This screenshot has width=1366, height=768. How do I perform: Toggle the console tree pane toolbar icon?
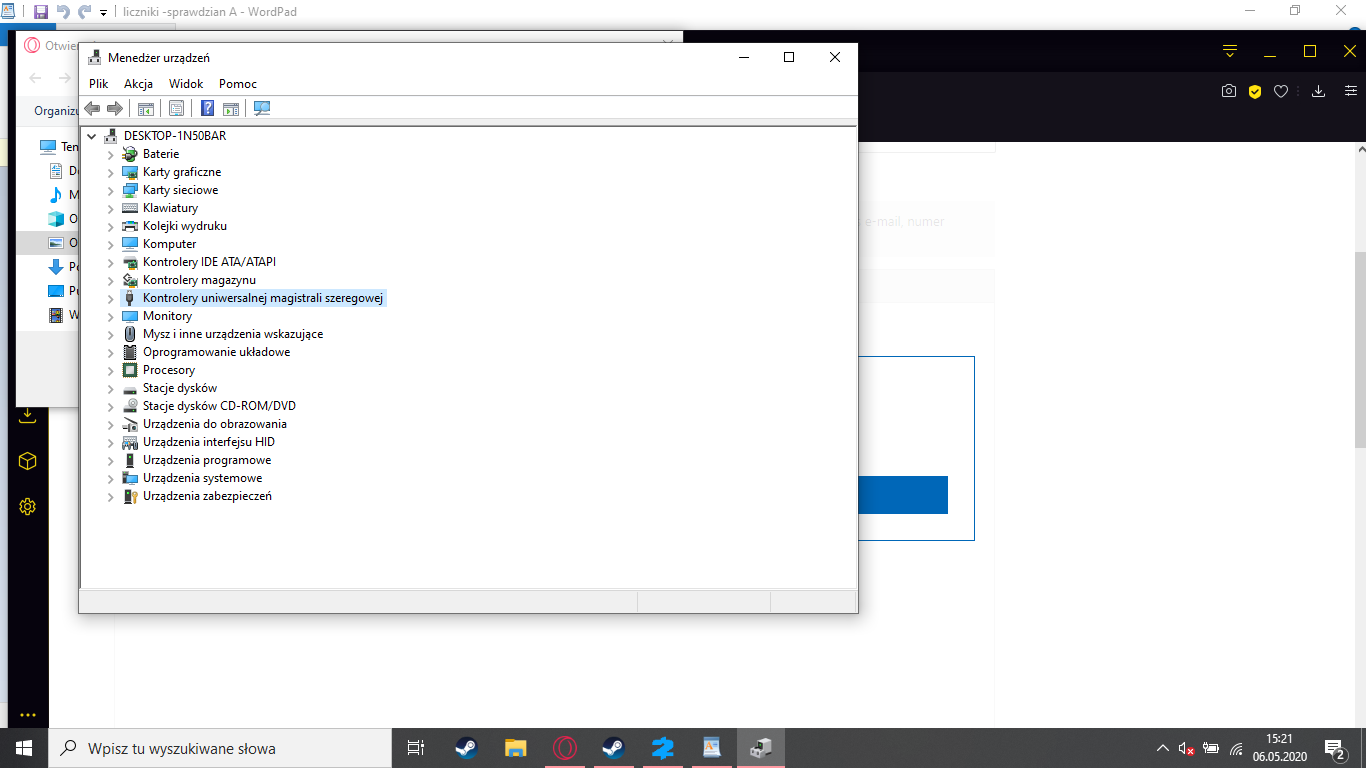pyautogui.click(x=146, y=108)
